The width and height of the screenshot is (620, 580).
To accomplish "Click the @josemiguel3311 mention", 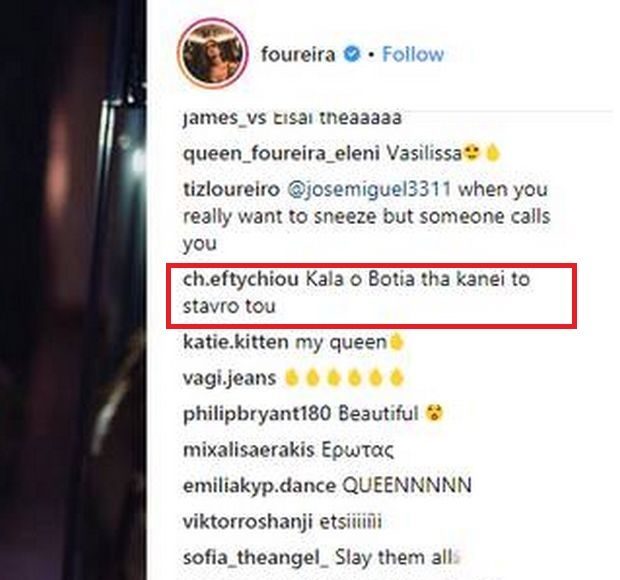I will point(362,189).
